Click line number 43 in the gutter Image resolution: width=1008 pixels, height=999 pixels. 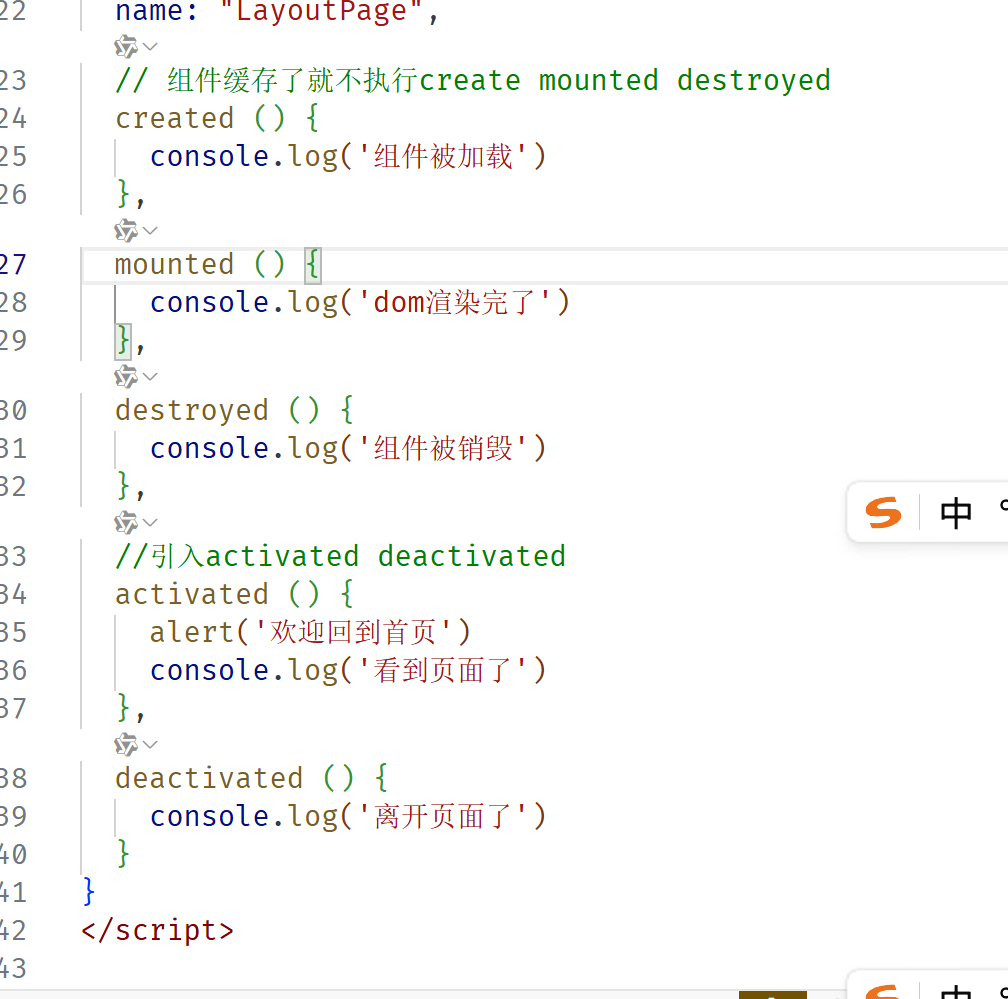click(x=13, y=968)
